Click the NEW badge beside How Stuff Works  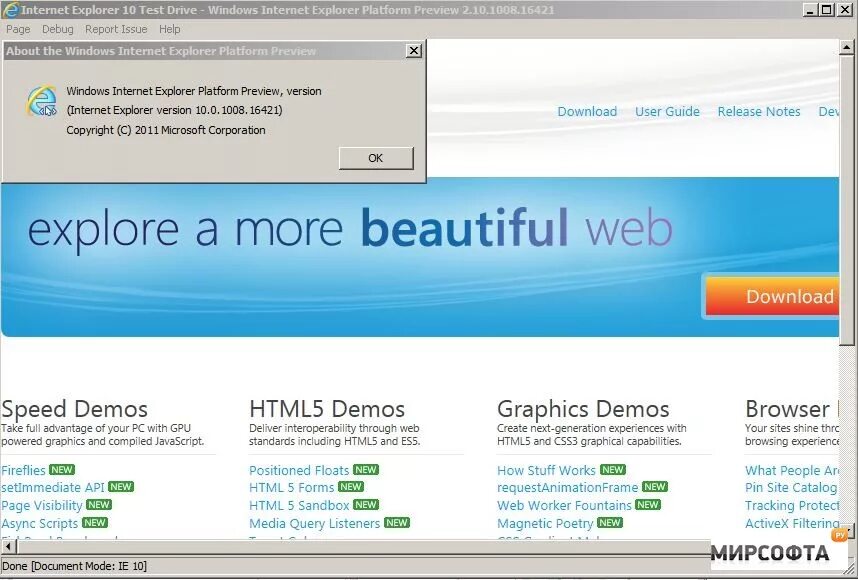pyautogui.click(x=612, y=469)
